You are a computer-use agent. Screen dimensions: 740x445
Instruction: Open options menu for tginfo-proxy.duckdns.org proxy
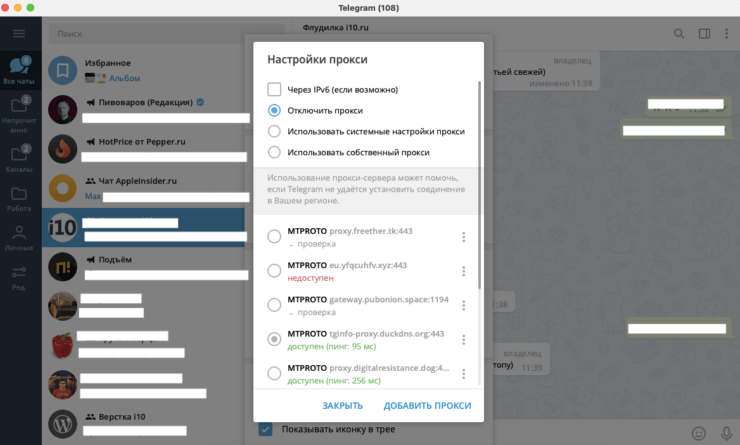[463, 340]
